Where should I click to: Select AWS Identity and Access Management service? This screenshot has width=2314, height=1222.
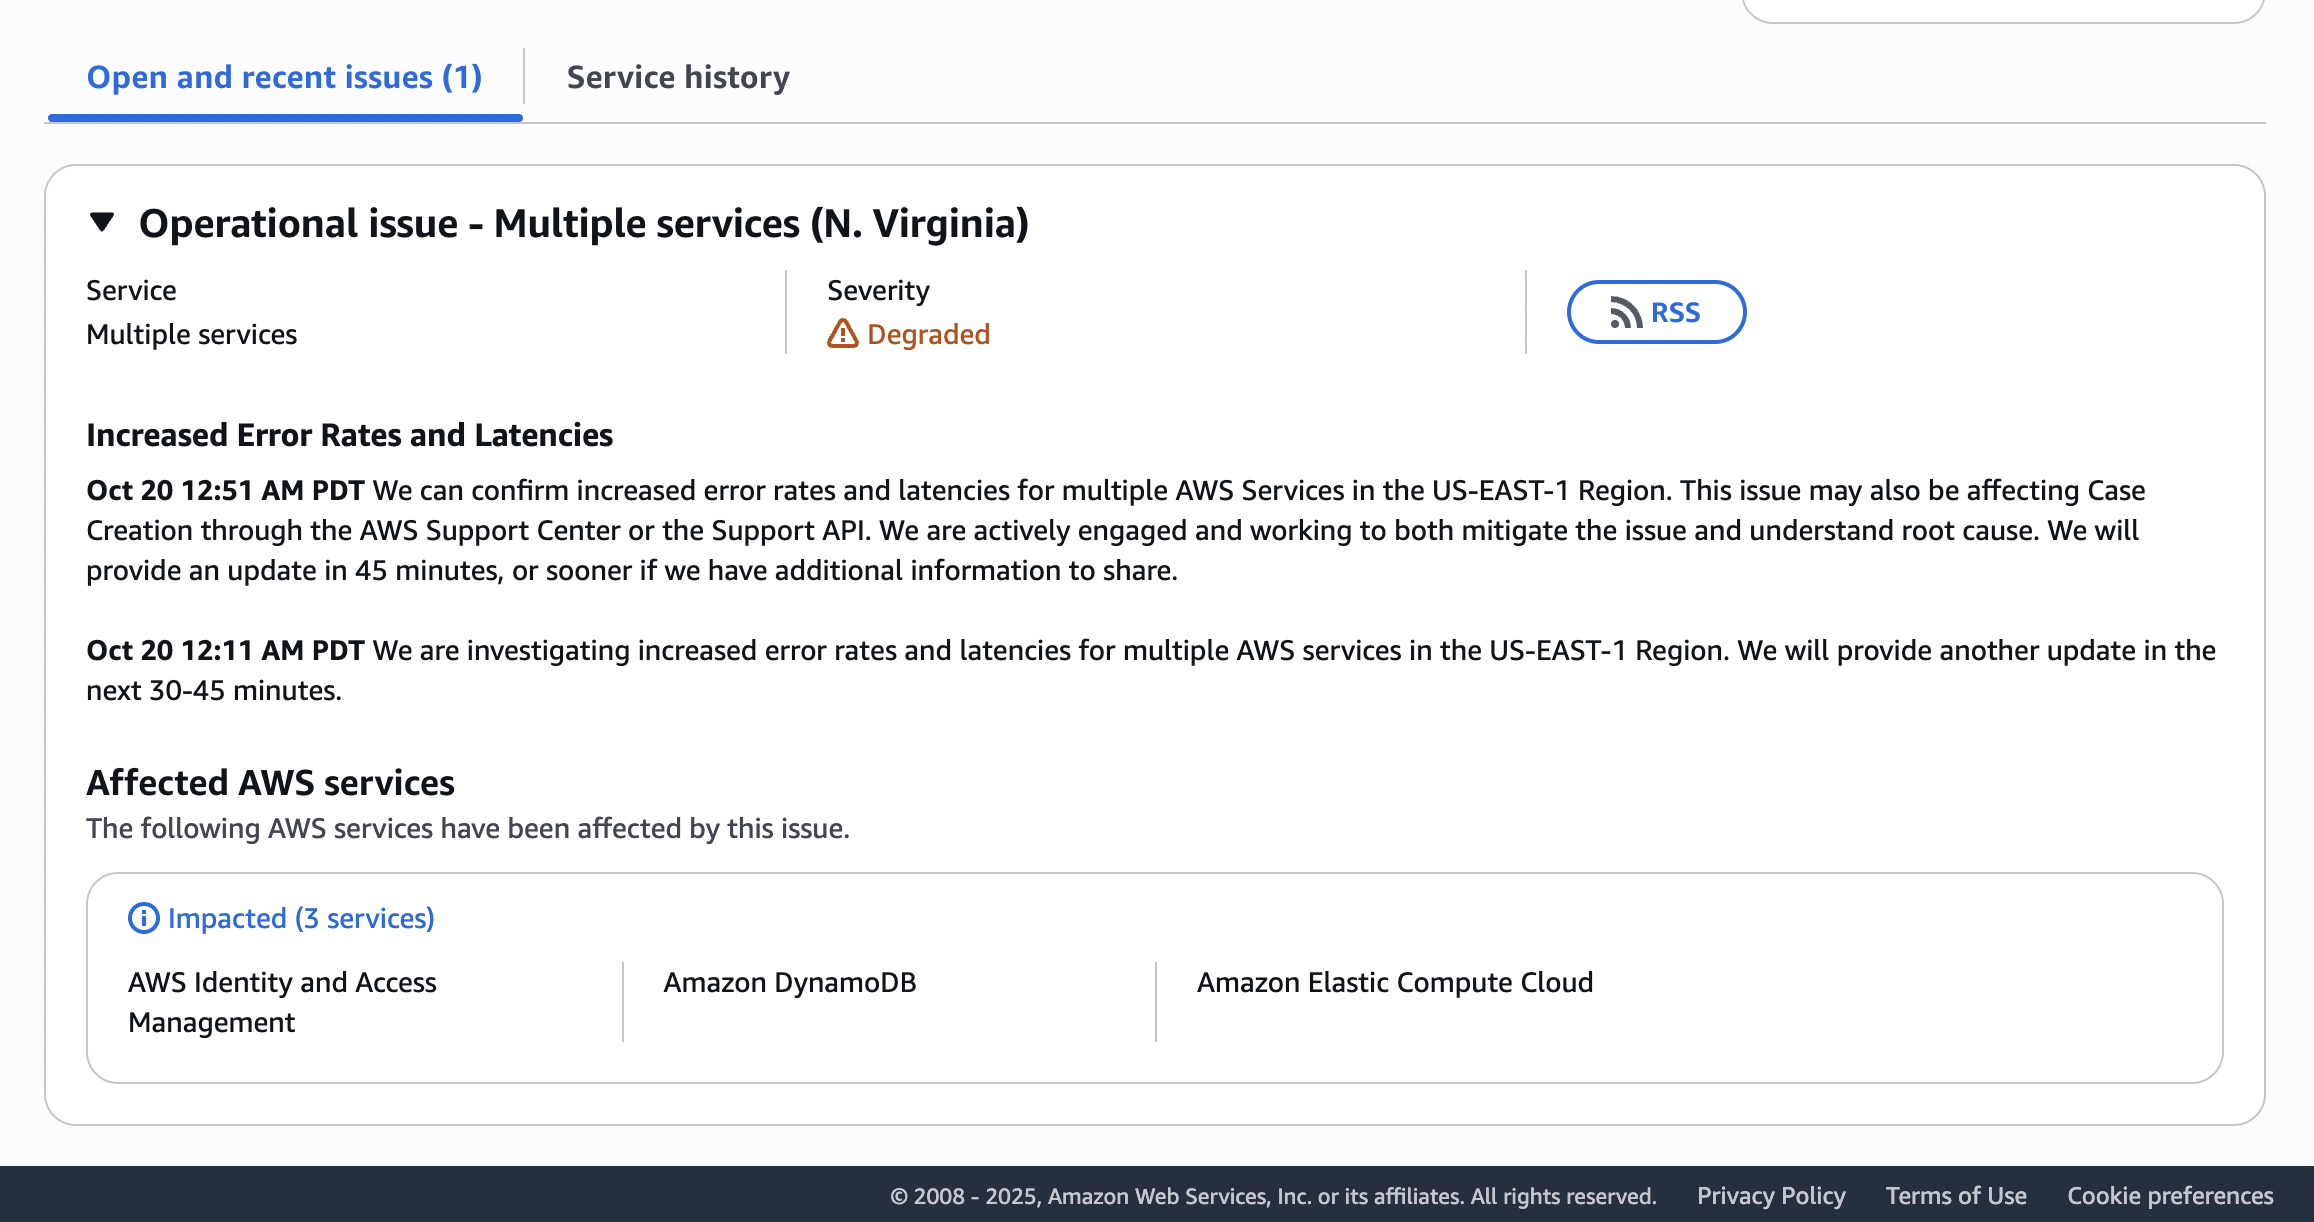(x=282, y=1002)
